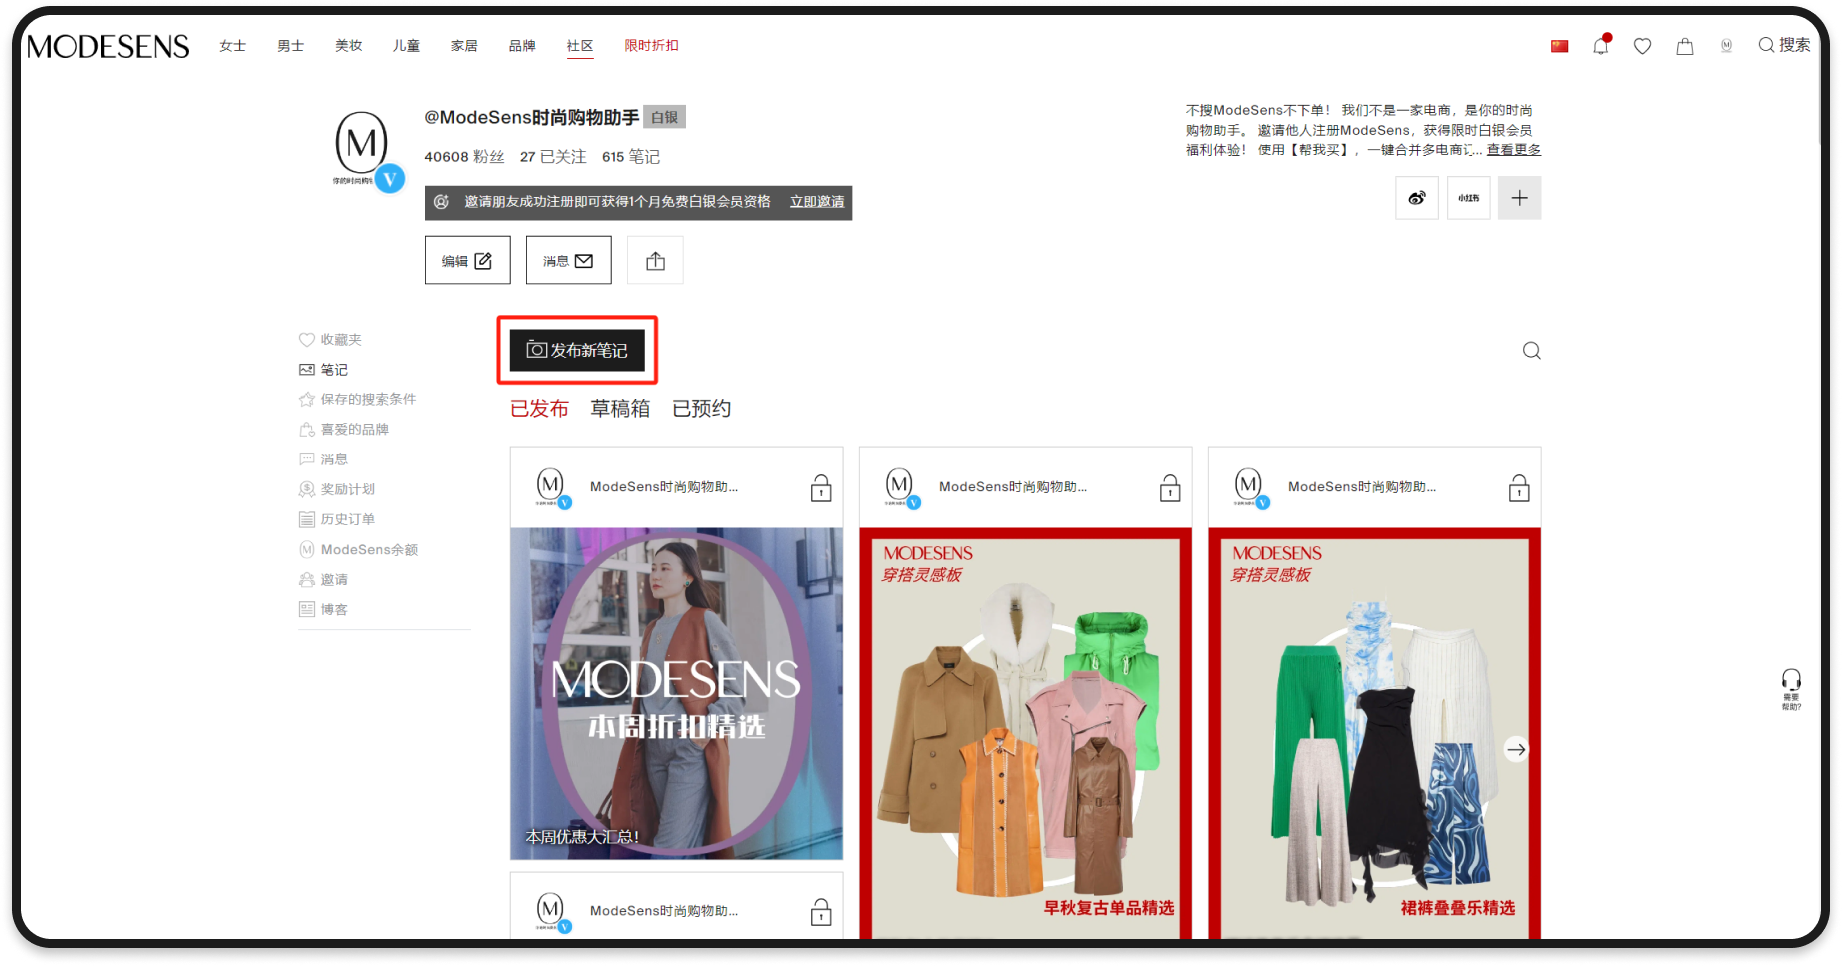Screen dimensions: 1842x966
Task: Toggle lock on second note card
Action: [x=1170, y=488]
